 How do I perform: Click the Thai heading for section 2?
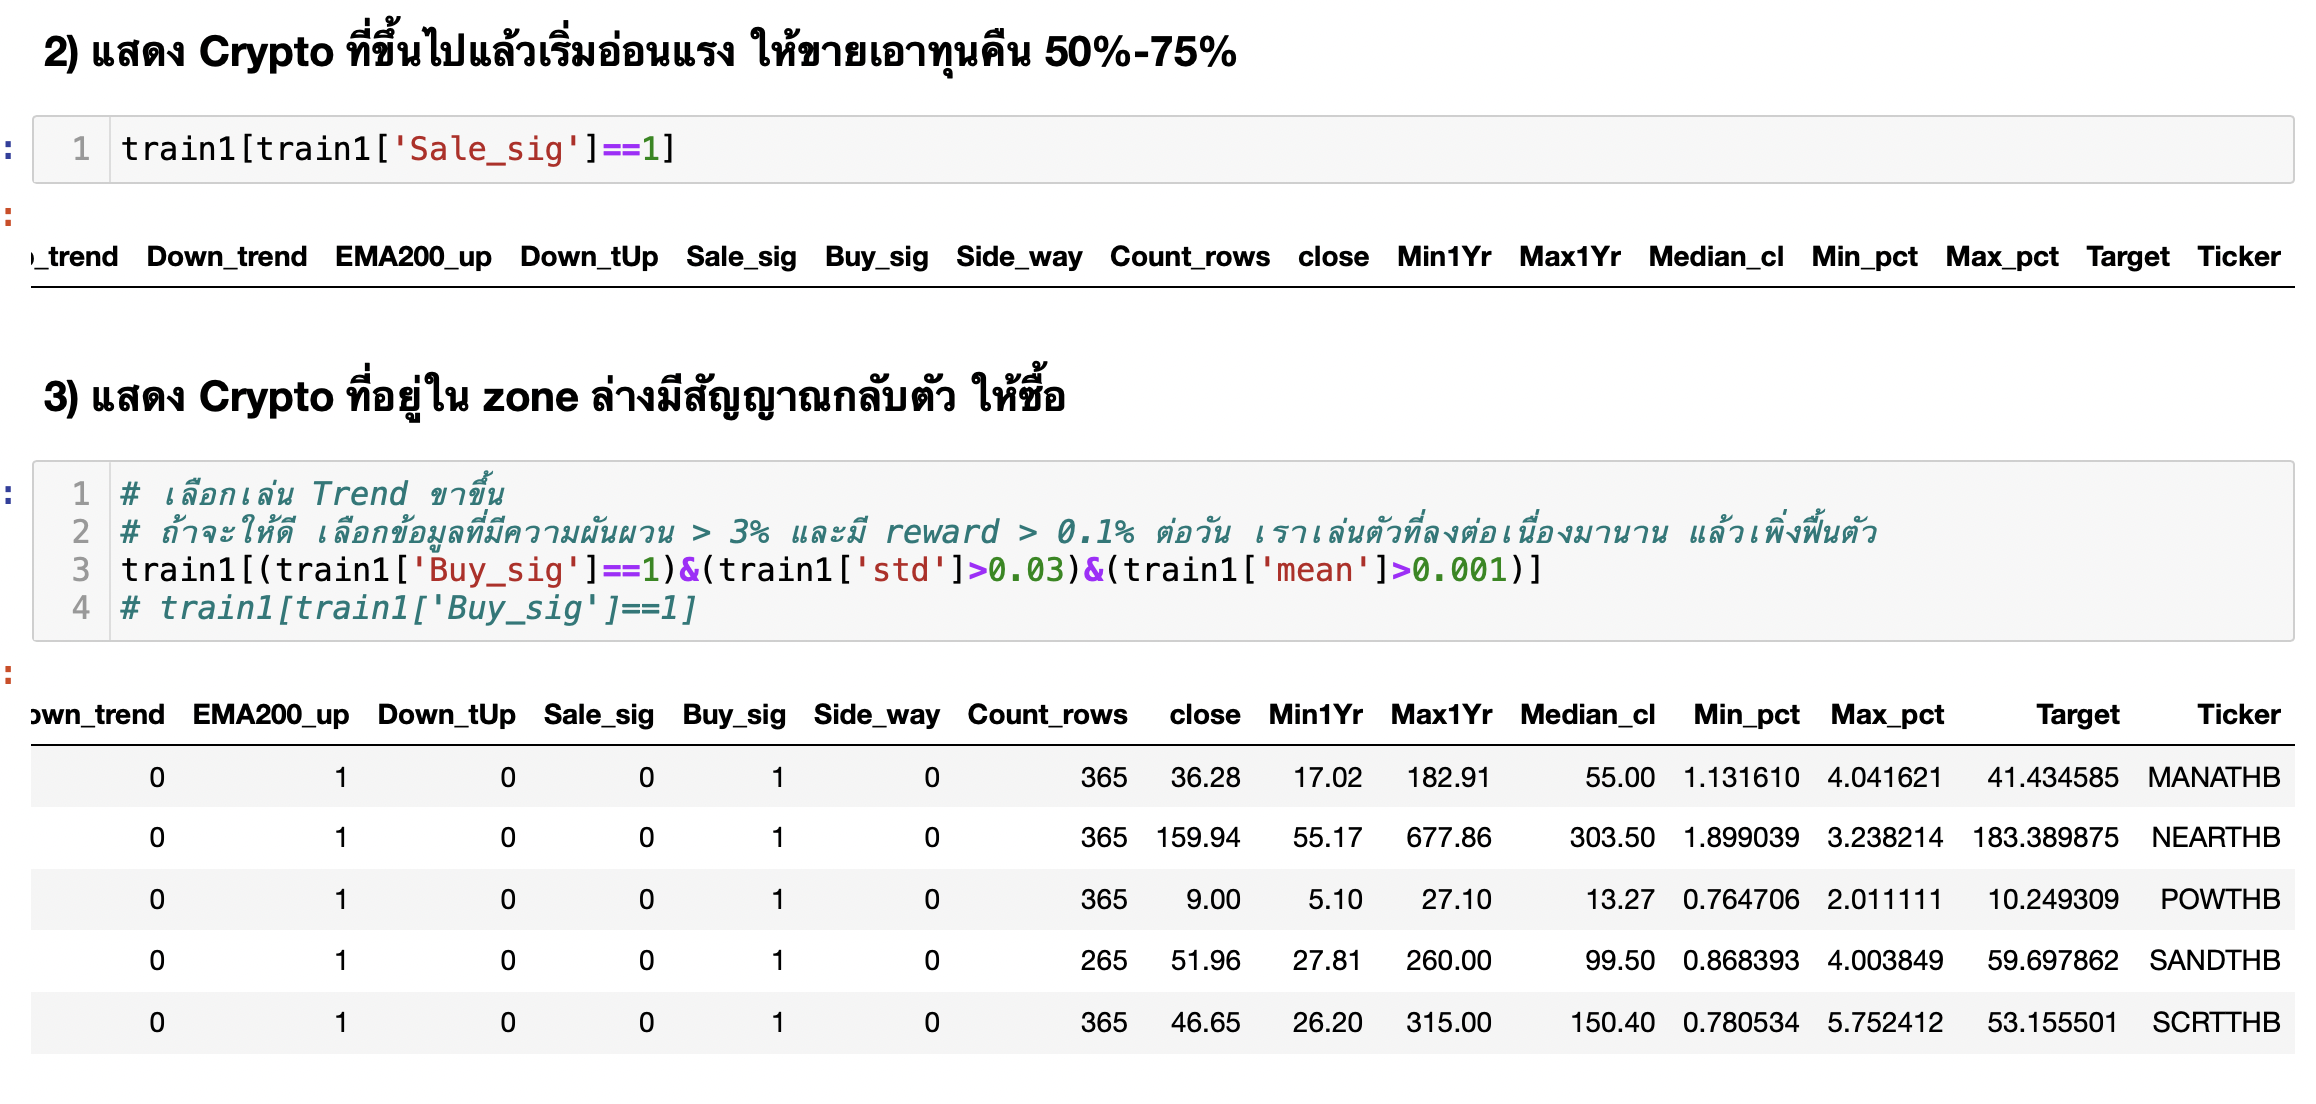(640, 52)
